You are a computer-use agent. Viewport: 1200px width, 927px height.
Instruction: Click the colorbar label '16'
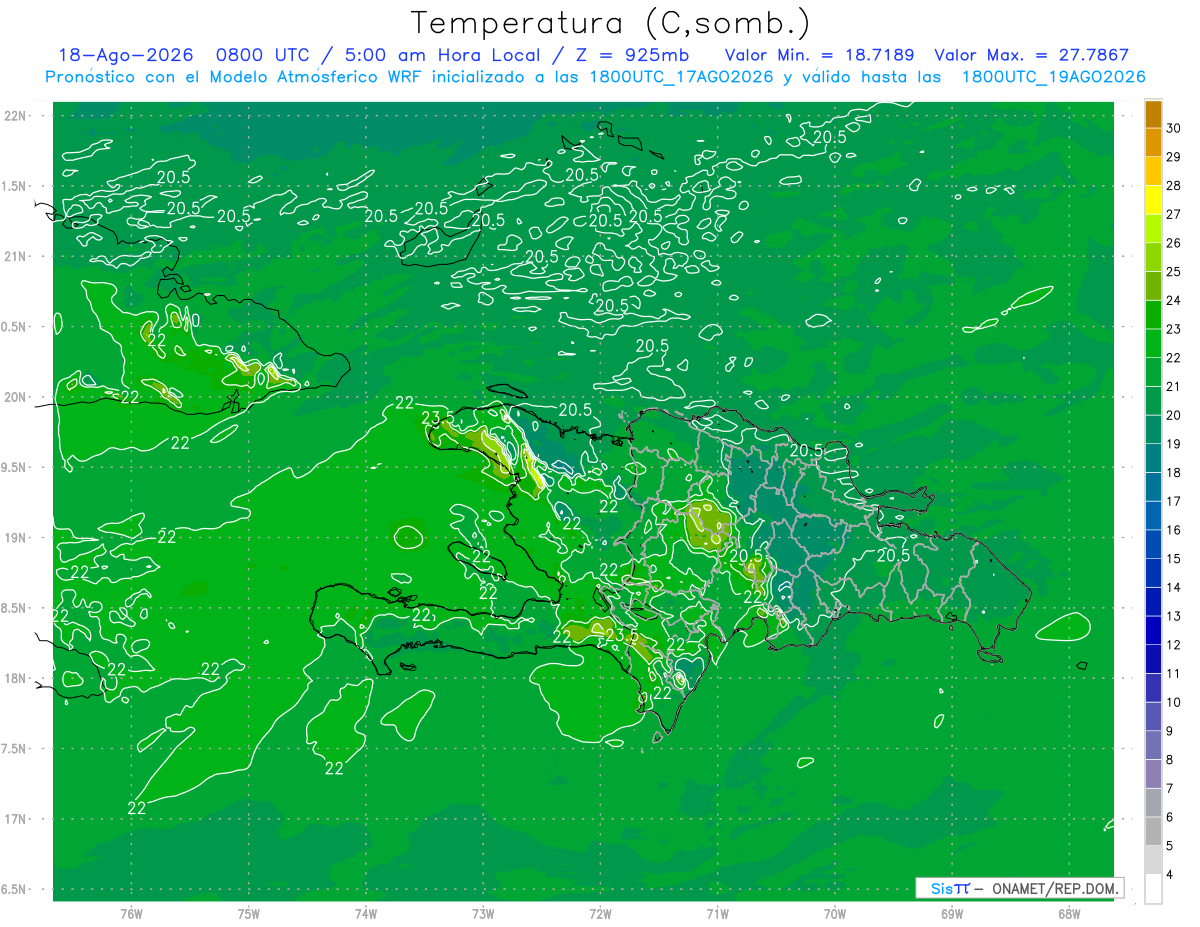[1174, 530]
